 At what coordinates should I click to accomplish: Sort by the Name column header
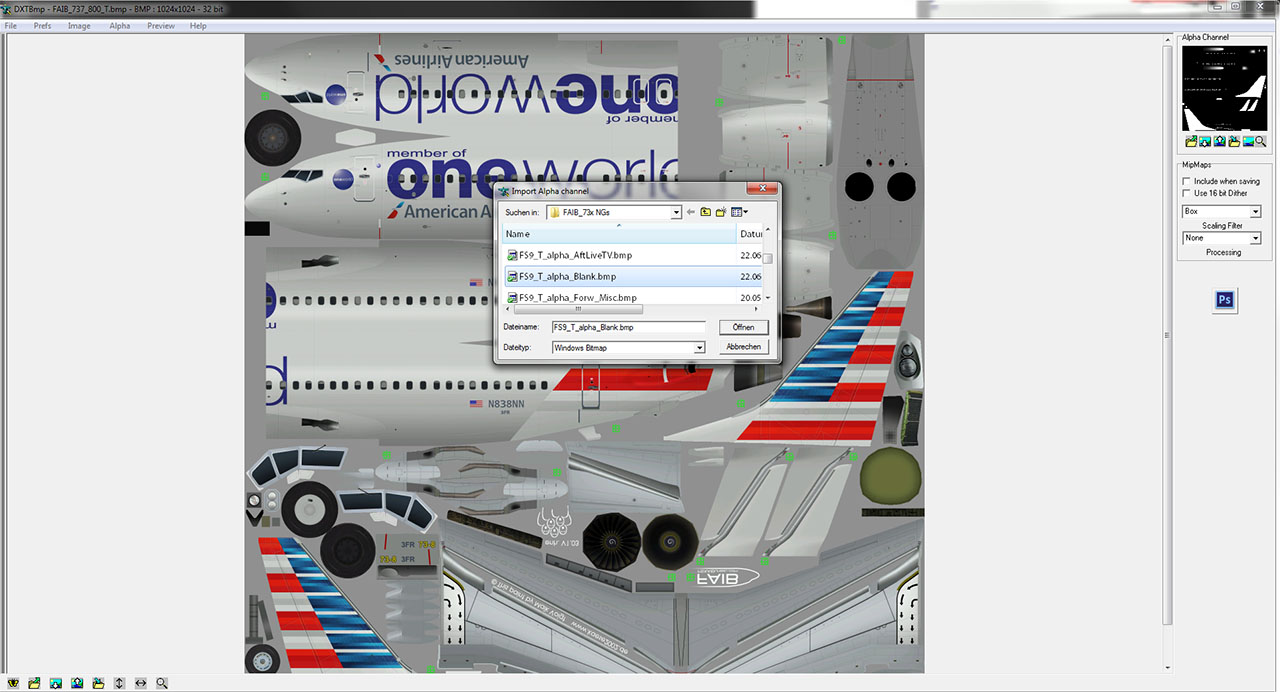tap(618, 233)
